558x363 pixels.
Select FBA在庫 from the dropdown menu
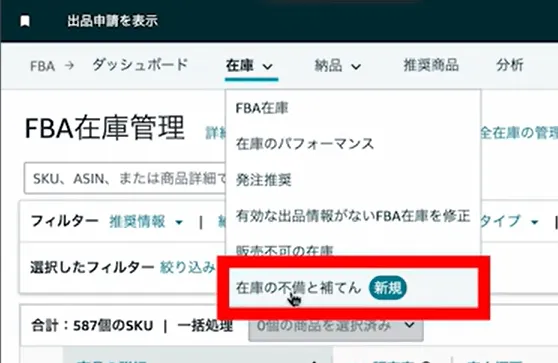coord(262,108)
